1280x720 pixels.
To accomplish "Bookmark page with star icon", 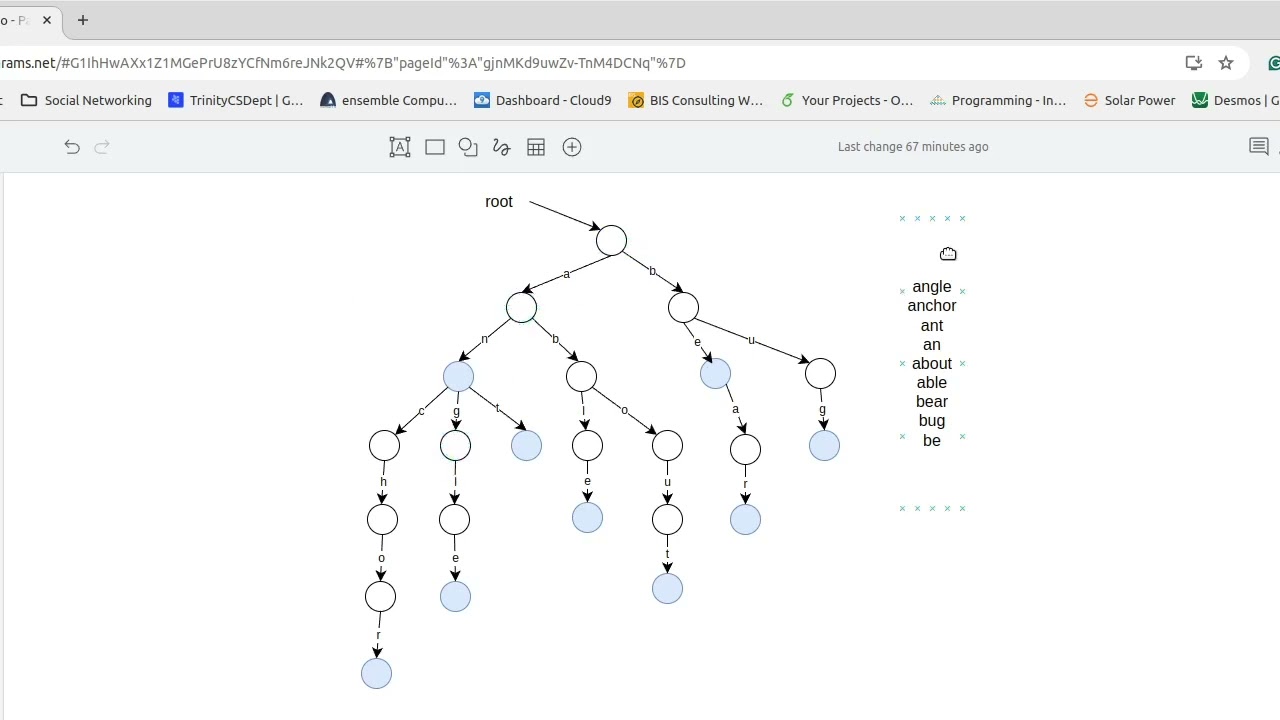I will click(x=1226, y=63).
